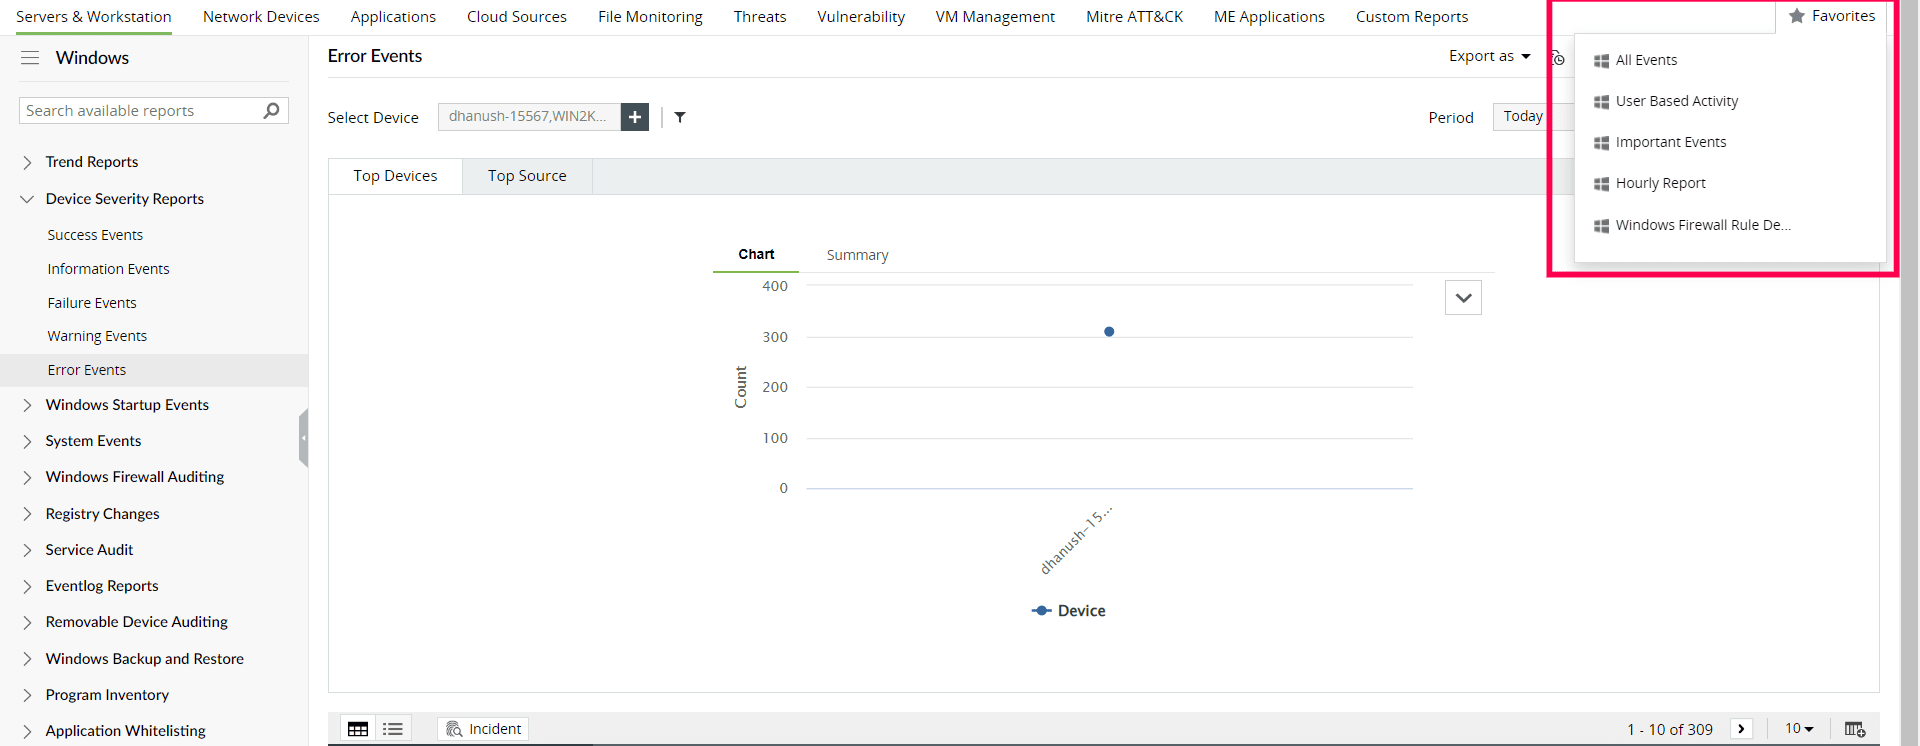This screenshot has height=746, width=1920.
Task: Open Applications tab
Action: pyautogui.click(x=393, y=17)
